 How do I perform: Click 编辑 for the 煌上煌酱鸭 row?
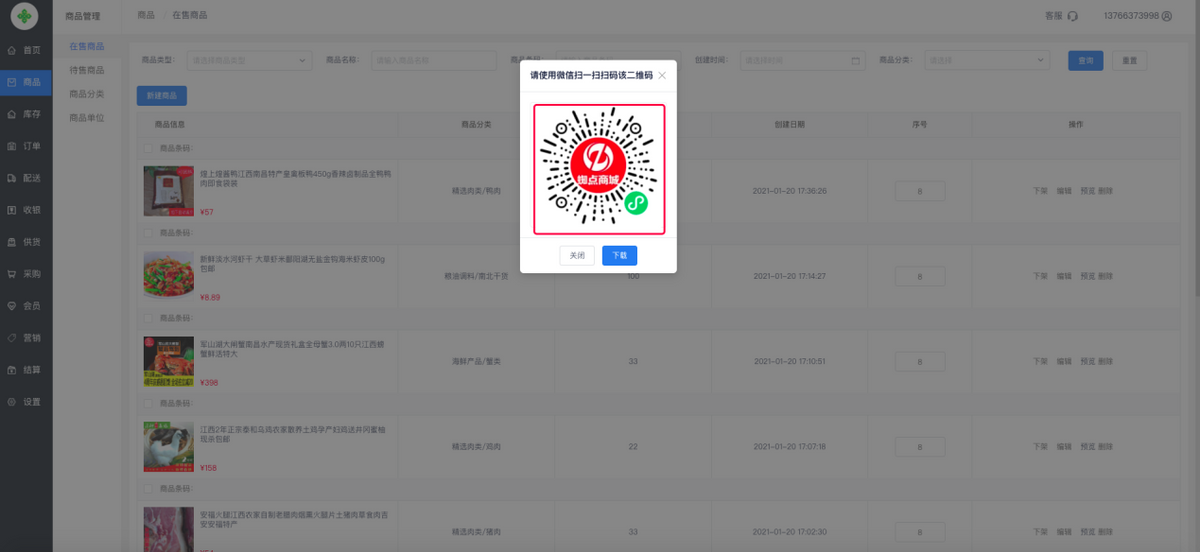click(1064, 190)
